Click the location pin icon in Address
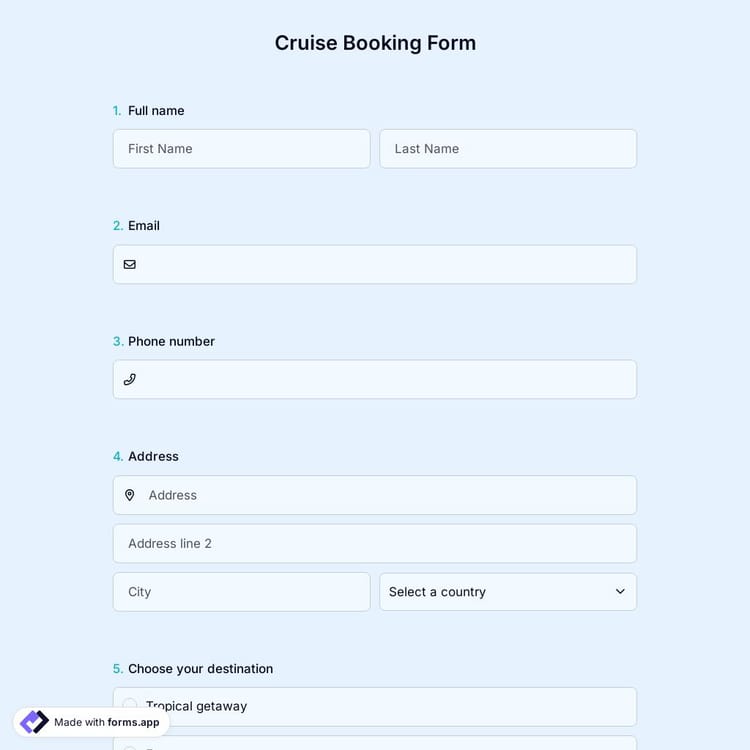Viewport: 750px width, 750px height. (x=129, y=495)
